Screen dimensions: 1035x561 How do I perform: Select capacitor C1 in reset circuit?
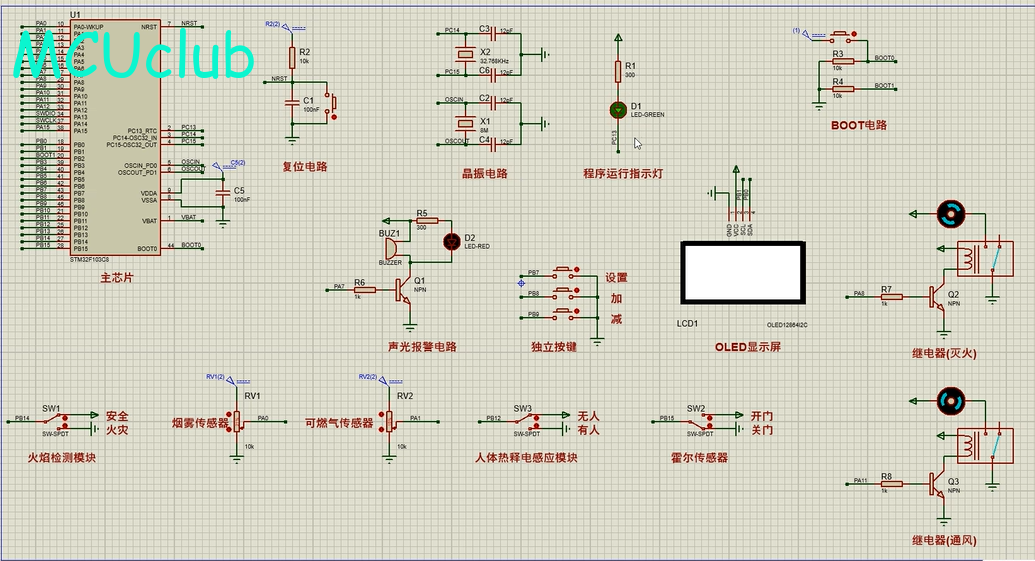tap(292, 102)
